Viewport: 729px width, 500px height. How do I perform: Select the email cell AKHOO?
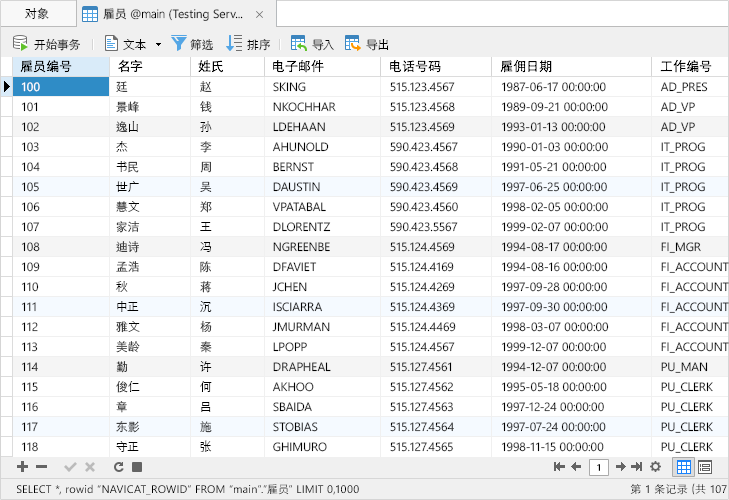[322, 387]
